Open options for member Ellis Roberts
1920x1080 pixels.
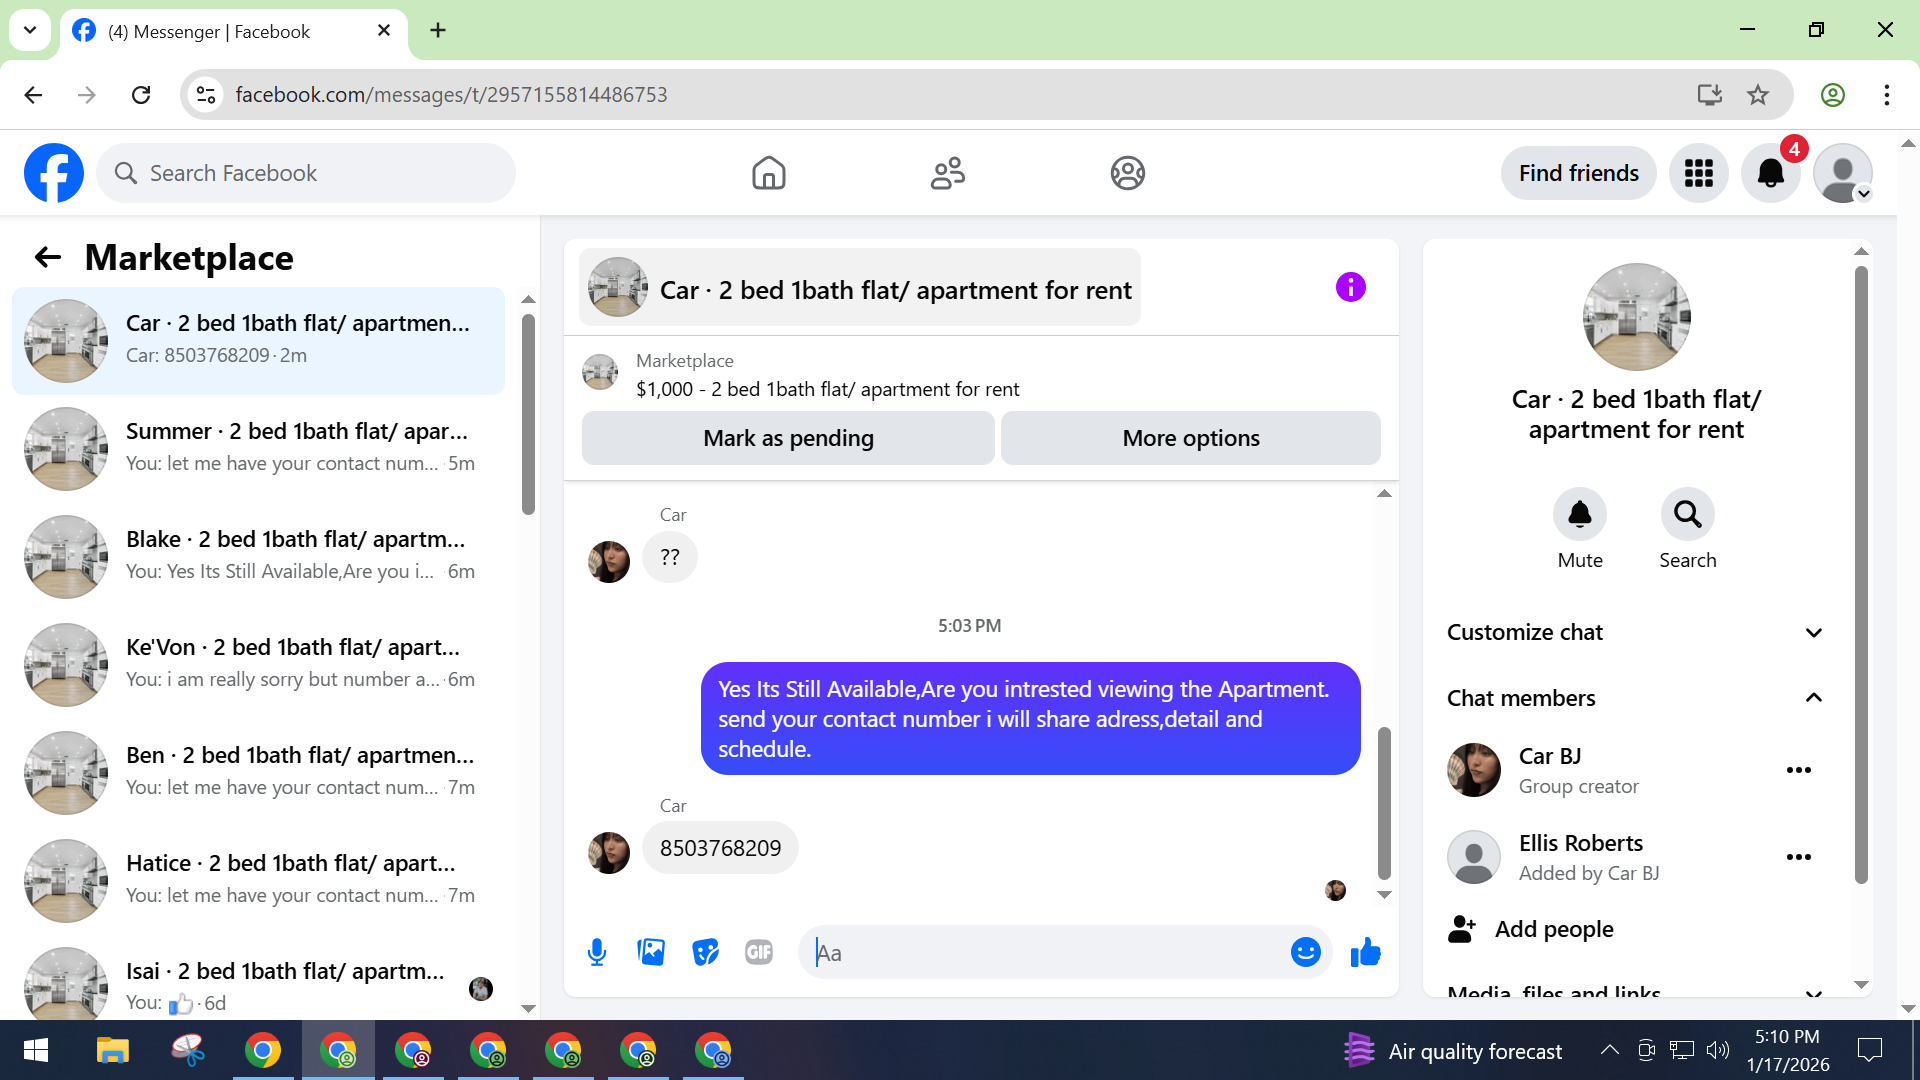[1798, 857]
